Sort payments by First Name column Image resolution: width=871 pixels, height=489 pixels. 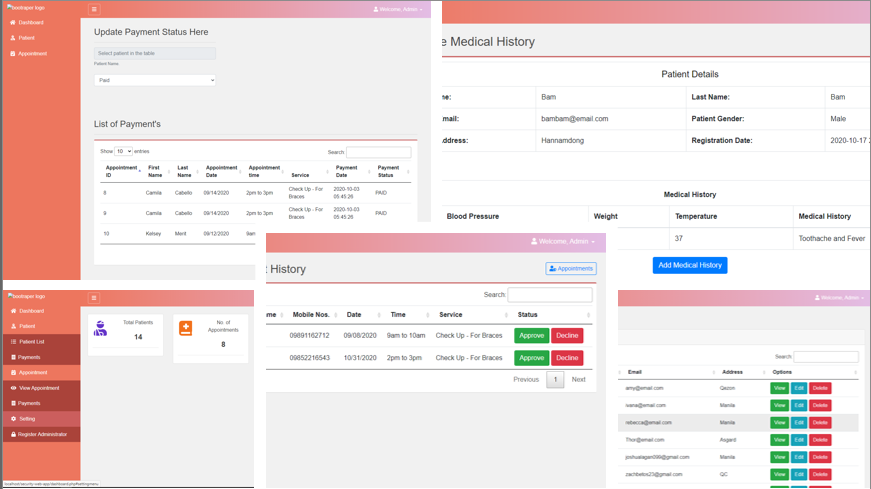[156, 171]
